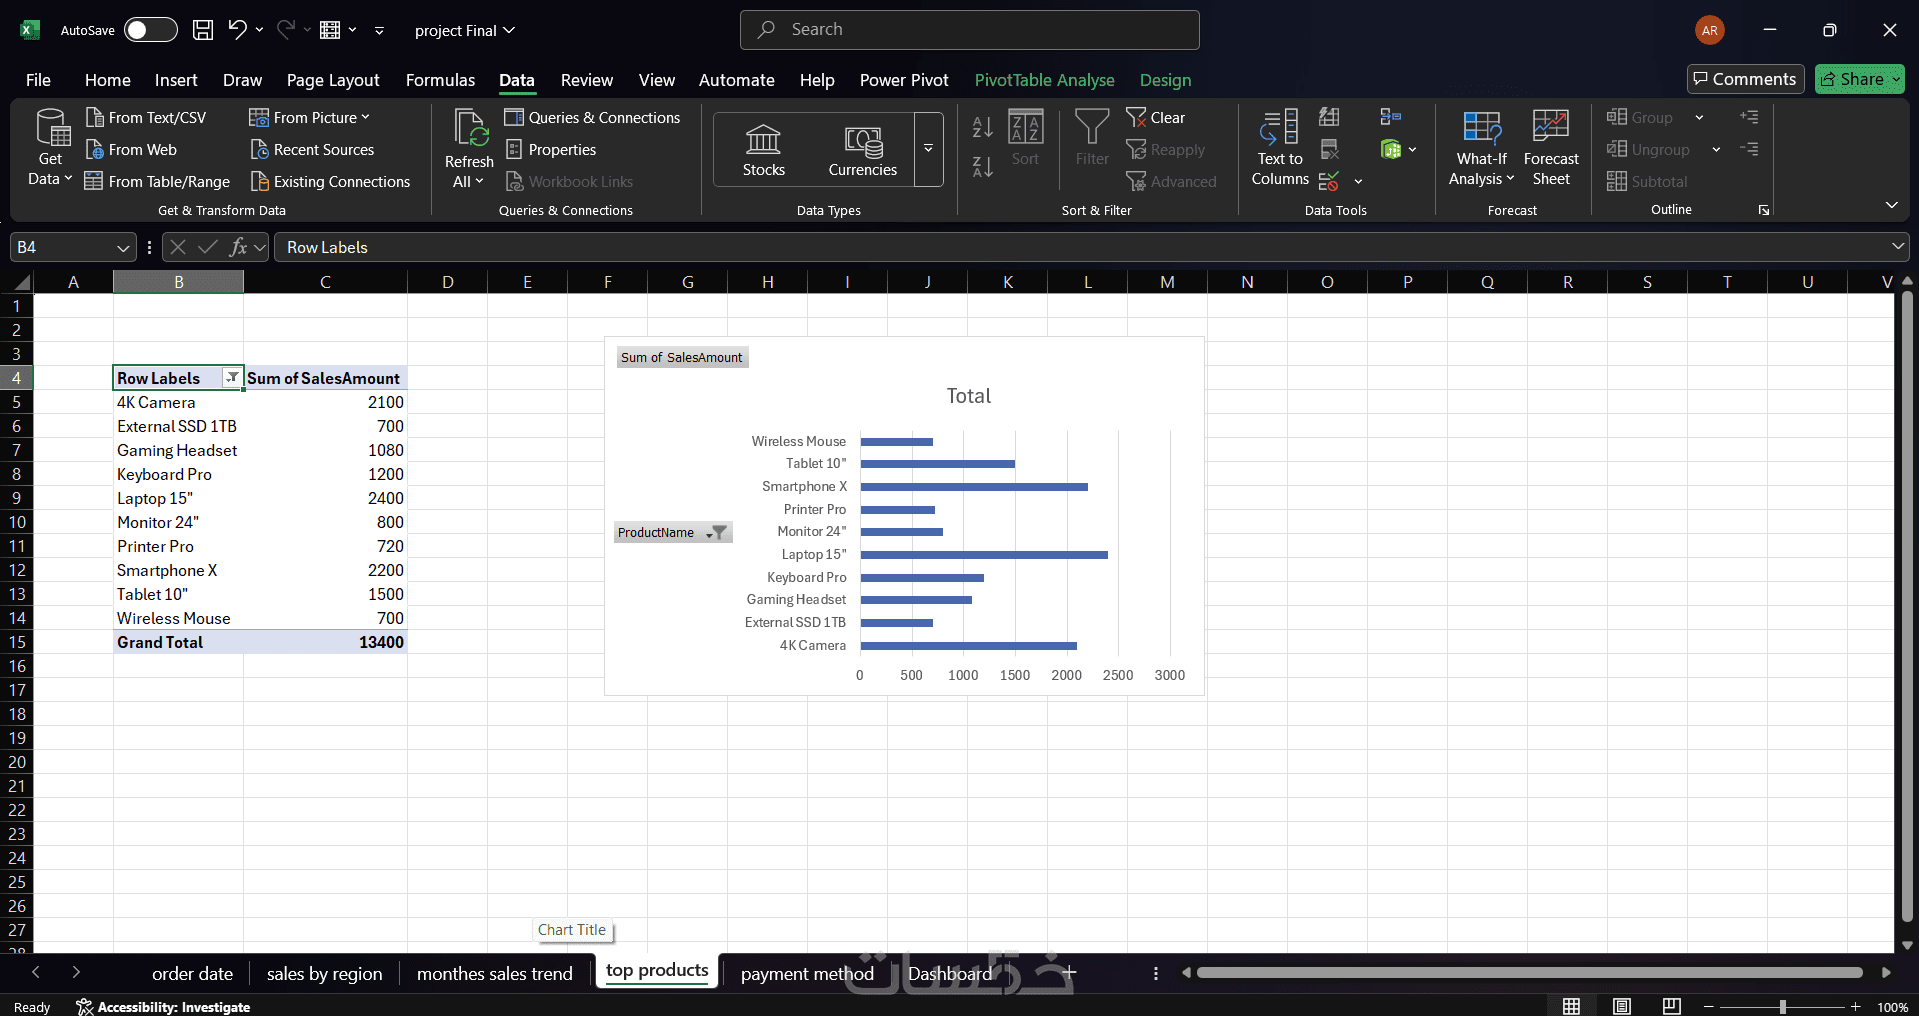Import data From Web
Image resolution: width=1919 pixels, height=1016 pixels.
tap(131, 150)
